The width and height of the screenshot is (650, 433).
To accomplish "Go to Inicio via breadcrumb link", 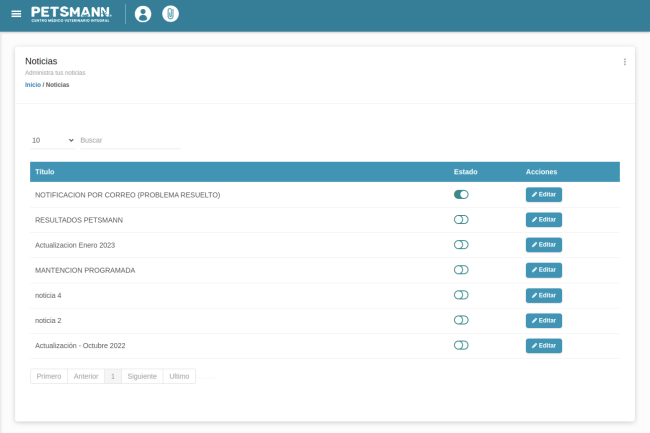I will pos(33,85).
